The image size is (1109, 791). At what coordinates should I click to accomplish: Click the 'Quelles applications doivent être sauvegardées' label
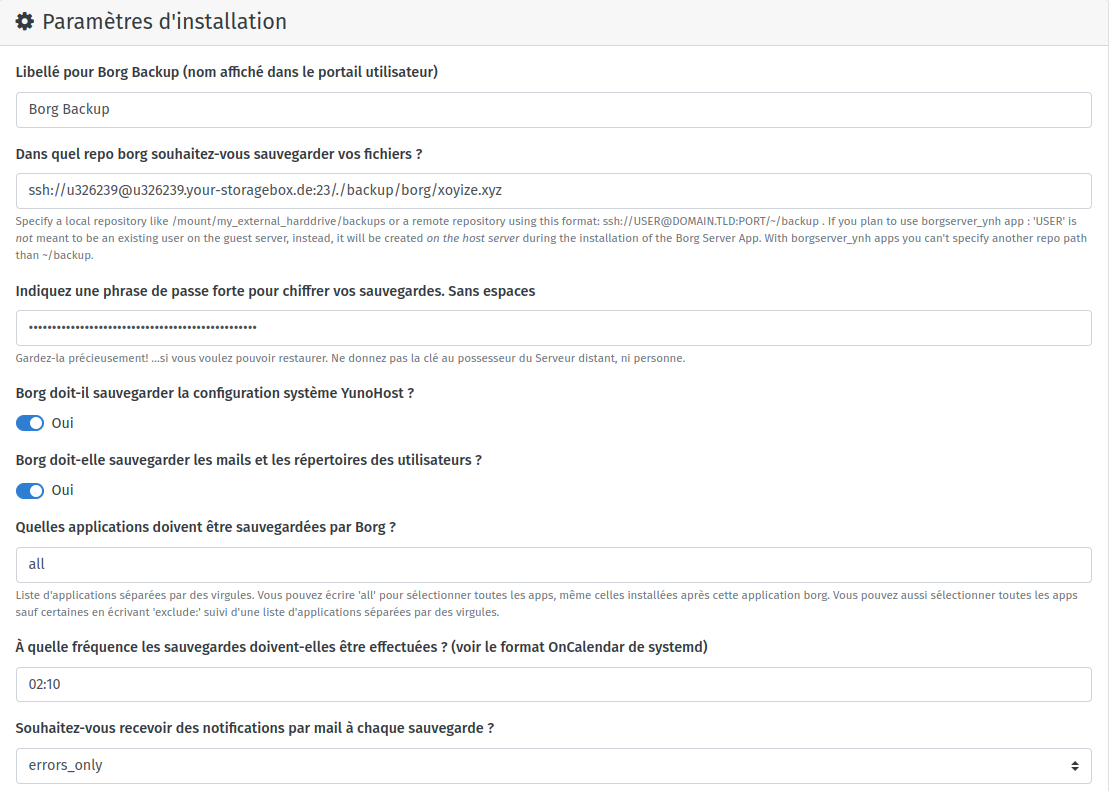pos(206,527)
